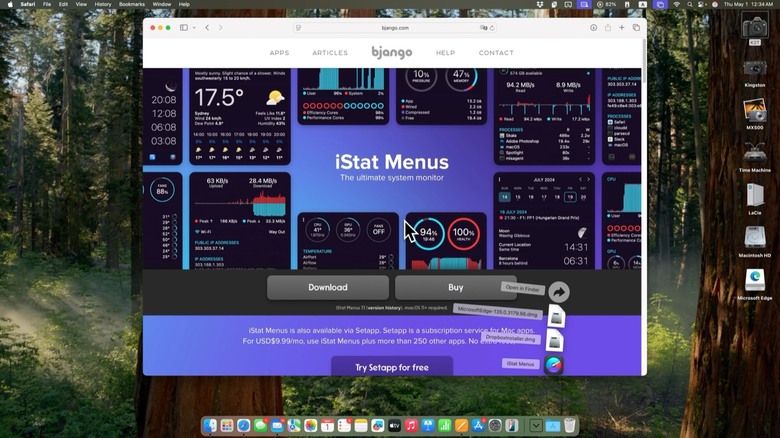780x438 pixels.
Task: Open the ARTICLES nav link
Action: (x=330, y=53)
